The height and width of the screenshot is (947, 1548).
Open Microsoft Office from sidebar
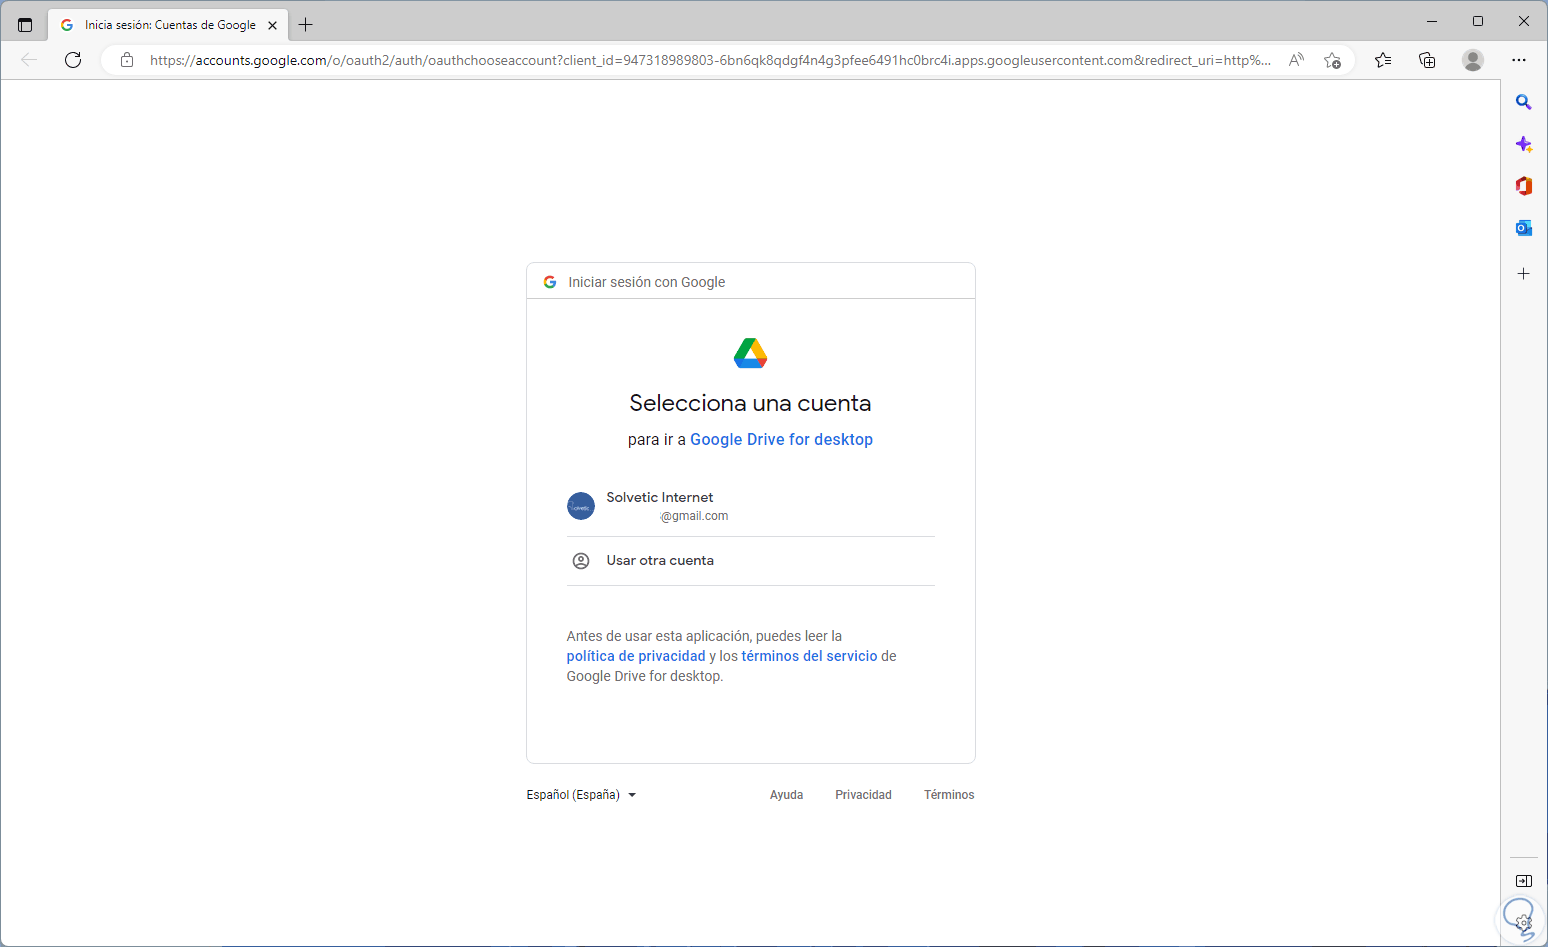tap(1523, 186)
